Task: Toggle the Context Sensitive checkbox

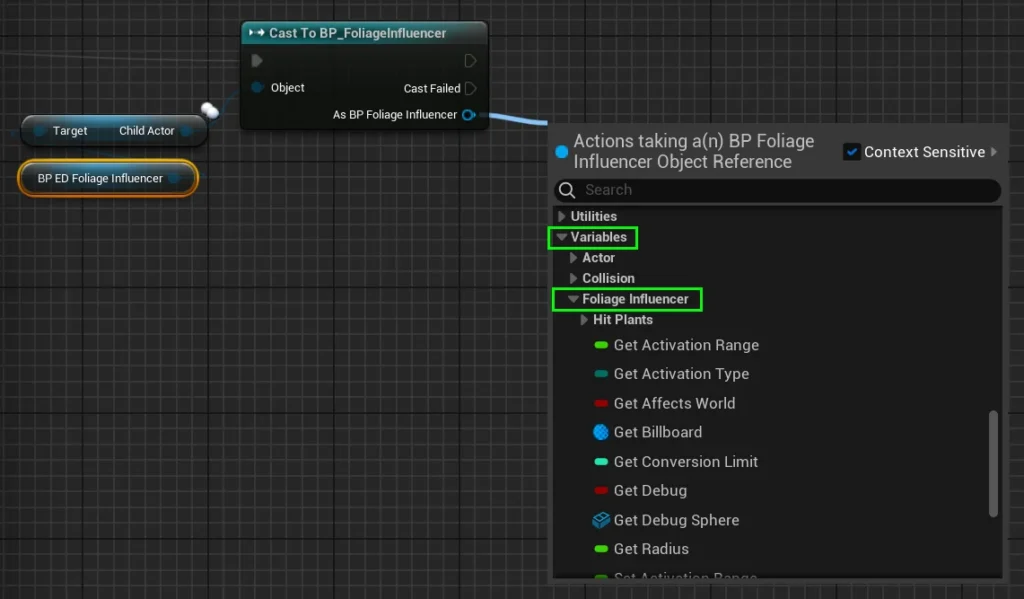Action: pos(852,152)
